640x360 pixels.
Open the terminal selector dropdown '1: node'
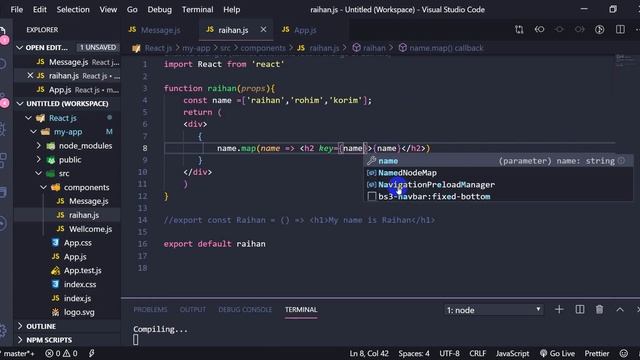(x=493, y=310)
